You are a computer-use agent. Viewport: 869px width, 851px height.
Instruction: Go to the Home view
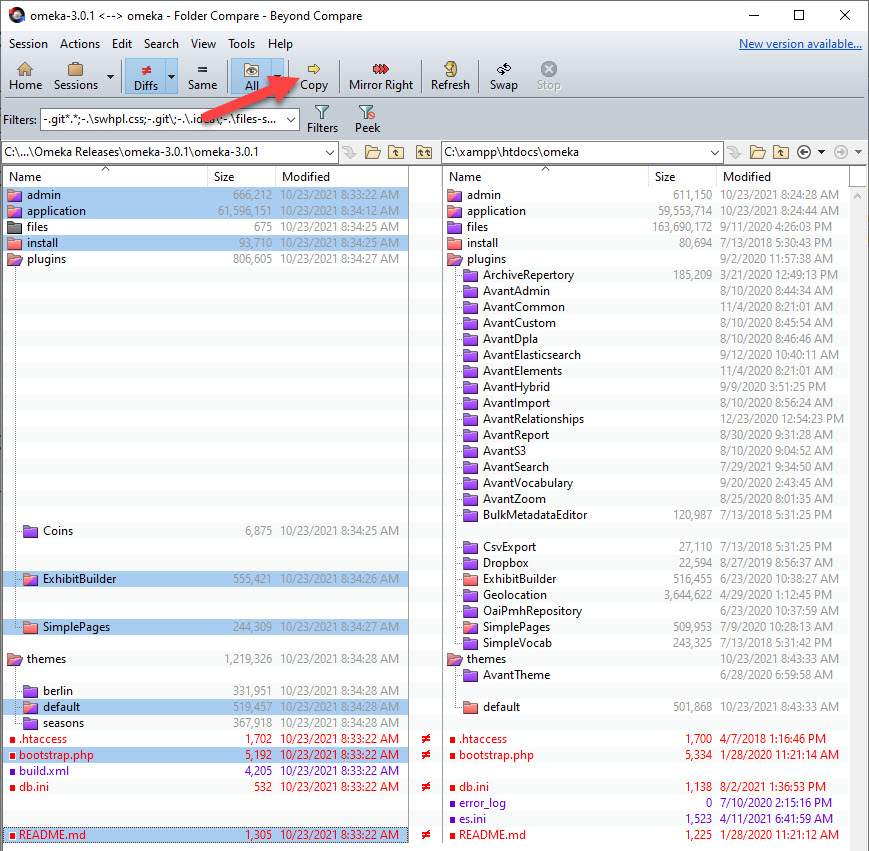(x=25, y=76)
